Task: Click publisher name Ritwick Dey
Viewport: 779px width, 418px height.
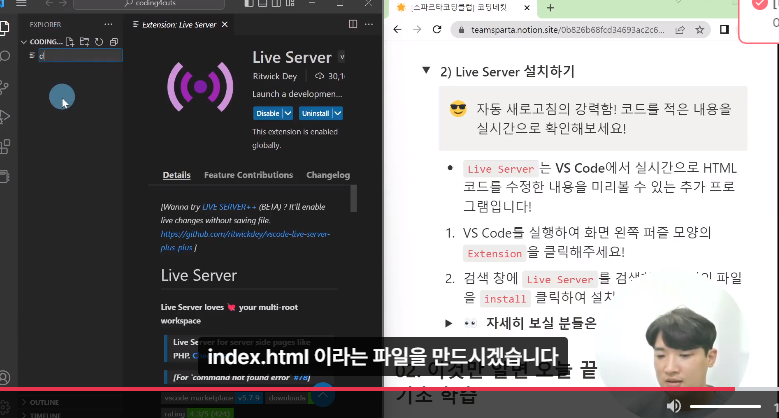Action: click(275, 76)
